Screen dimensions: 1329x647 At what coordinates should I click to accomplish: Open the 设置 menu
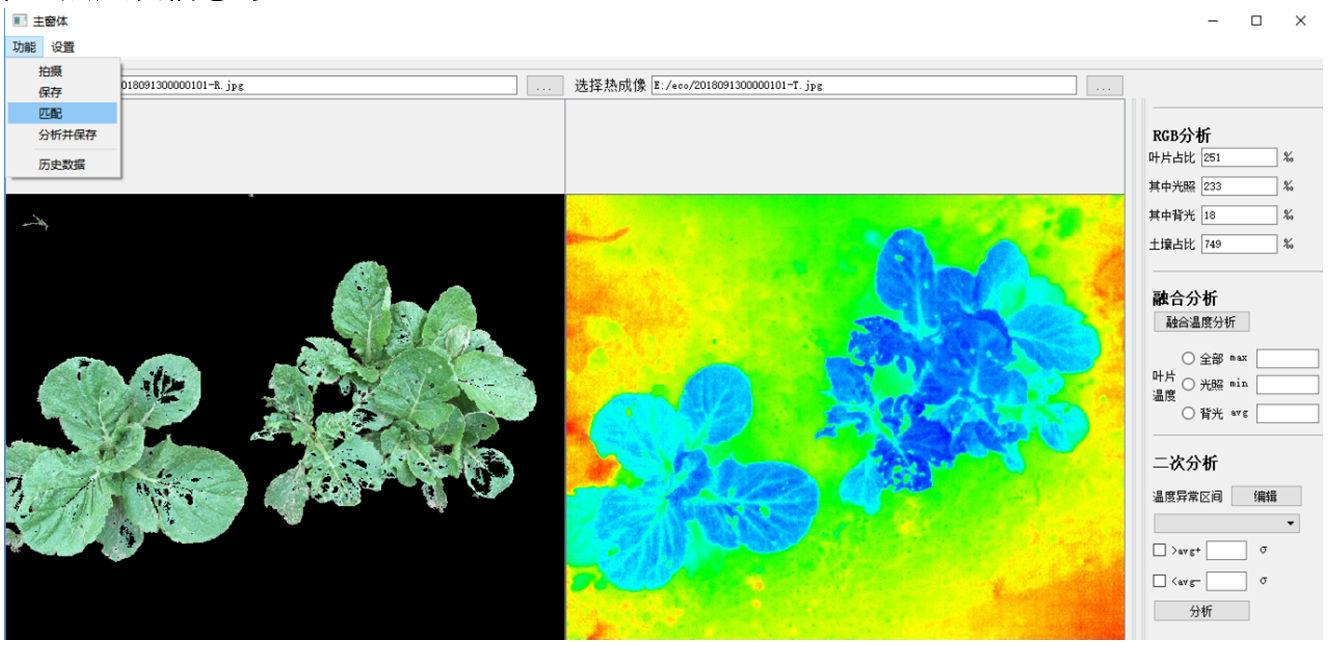[x=63, y=47]
